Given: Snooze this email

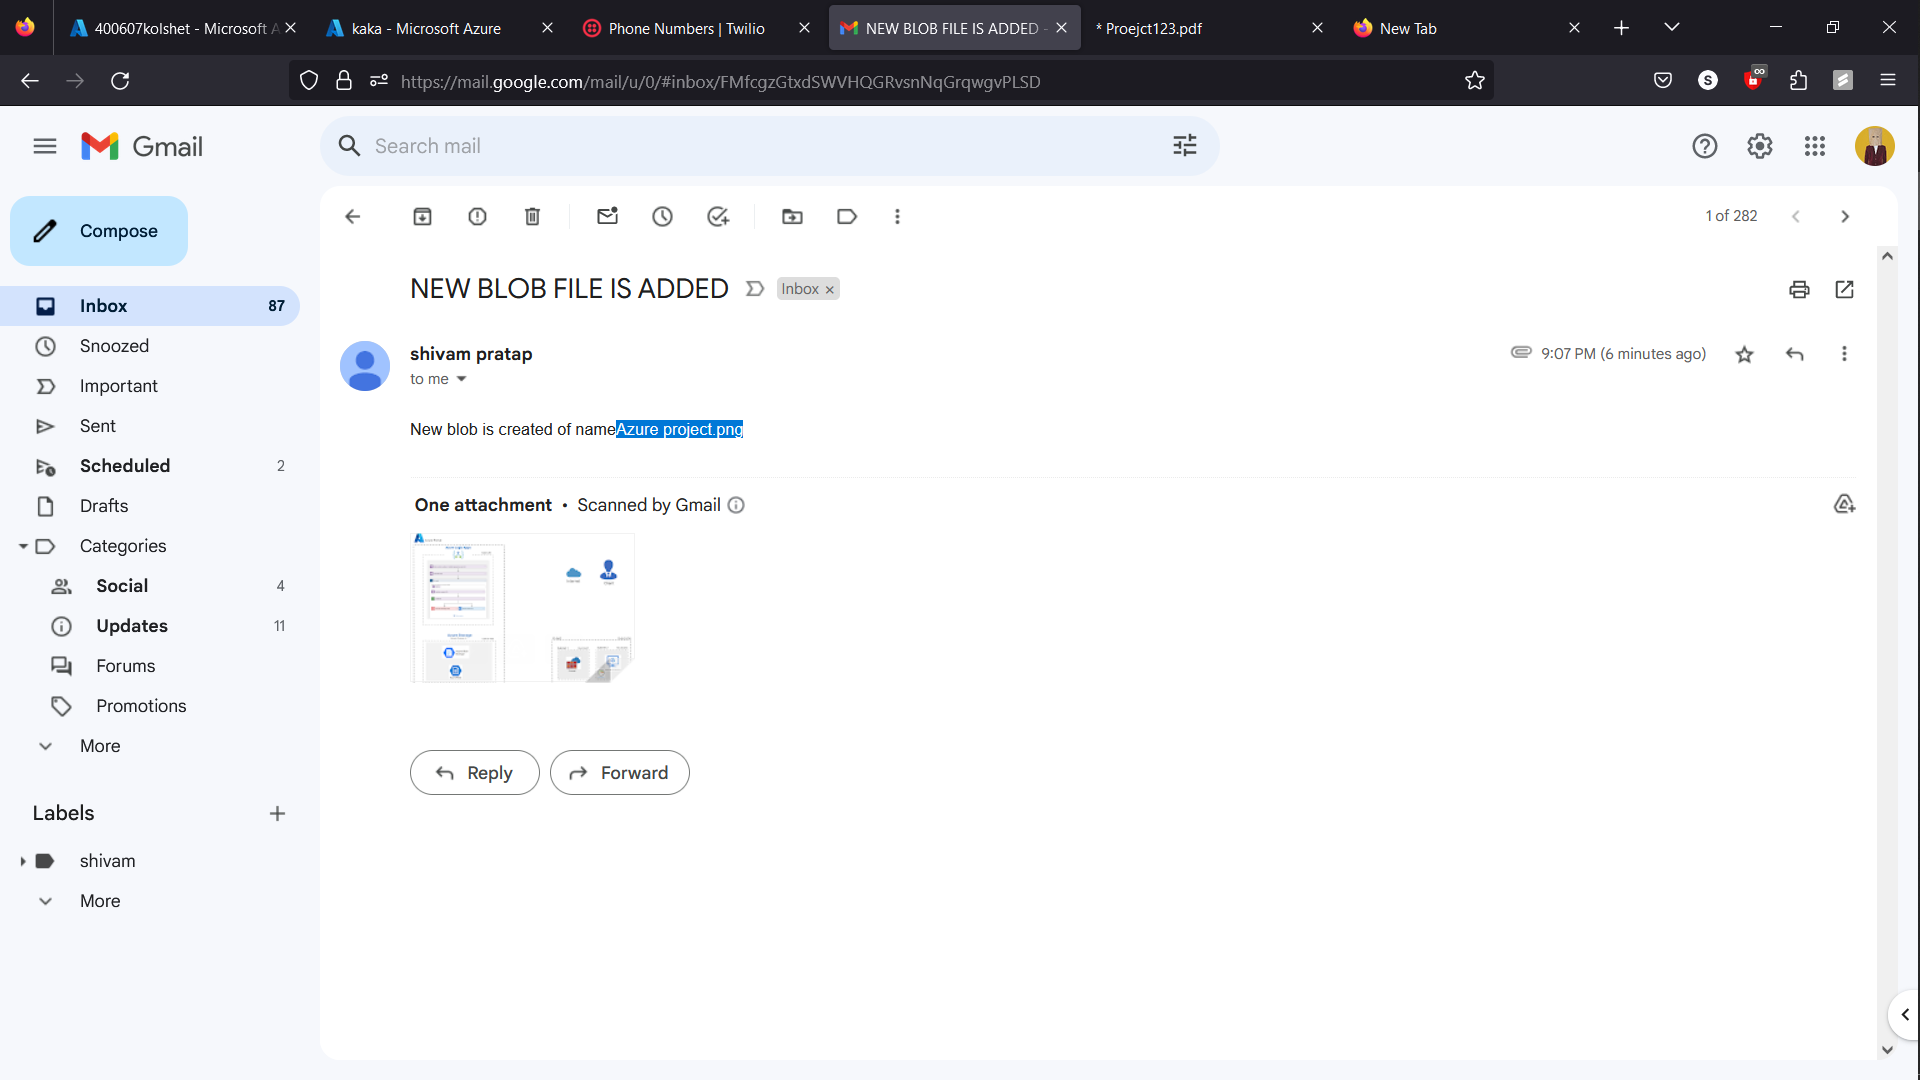Looking at the screenshot, I should click(x=662, y=216).
